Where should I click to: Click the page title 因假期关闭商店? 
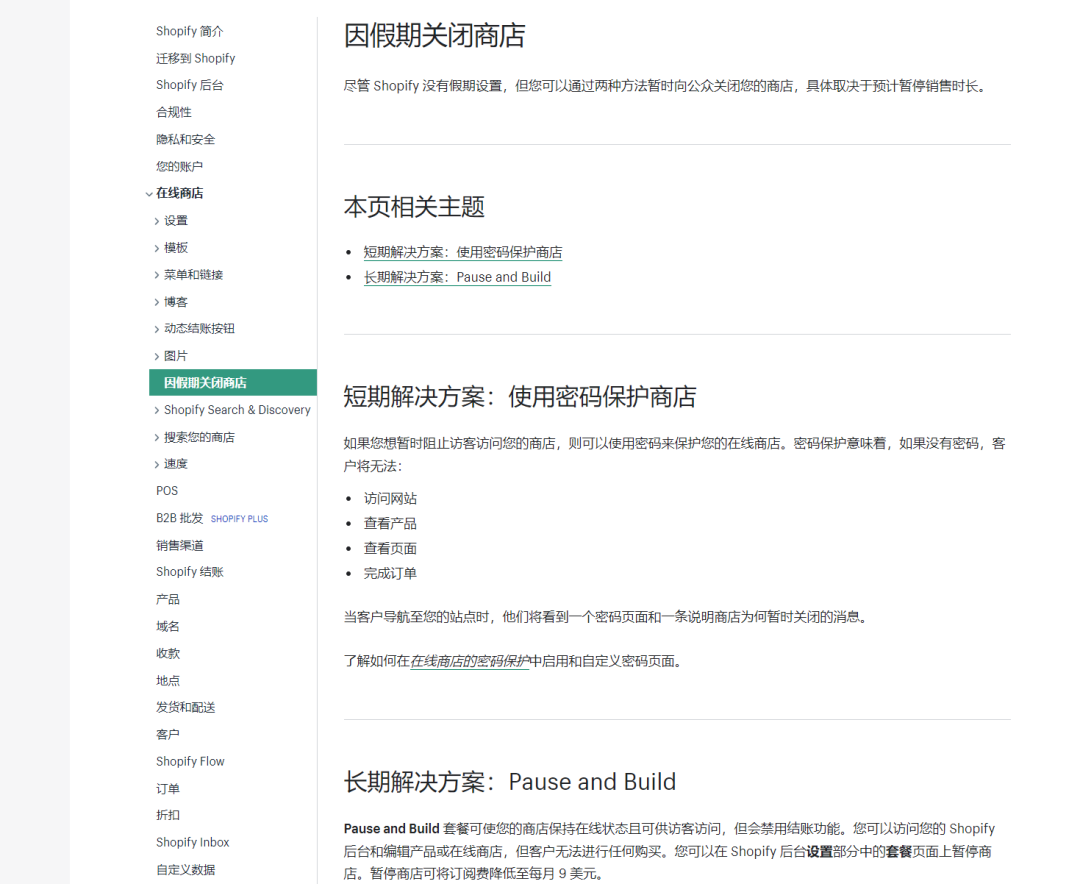(435, 36)
